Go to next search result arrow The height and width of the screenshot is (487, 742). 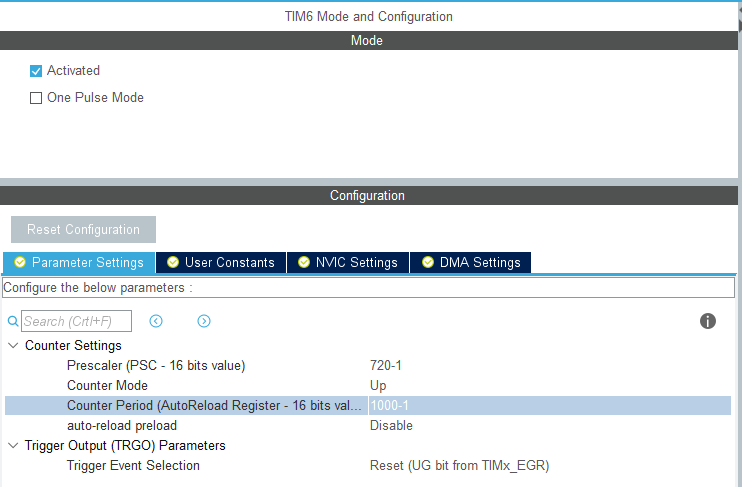click(x=203, y=321)
